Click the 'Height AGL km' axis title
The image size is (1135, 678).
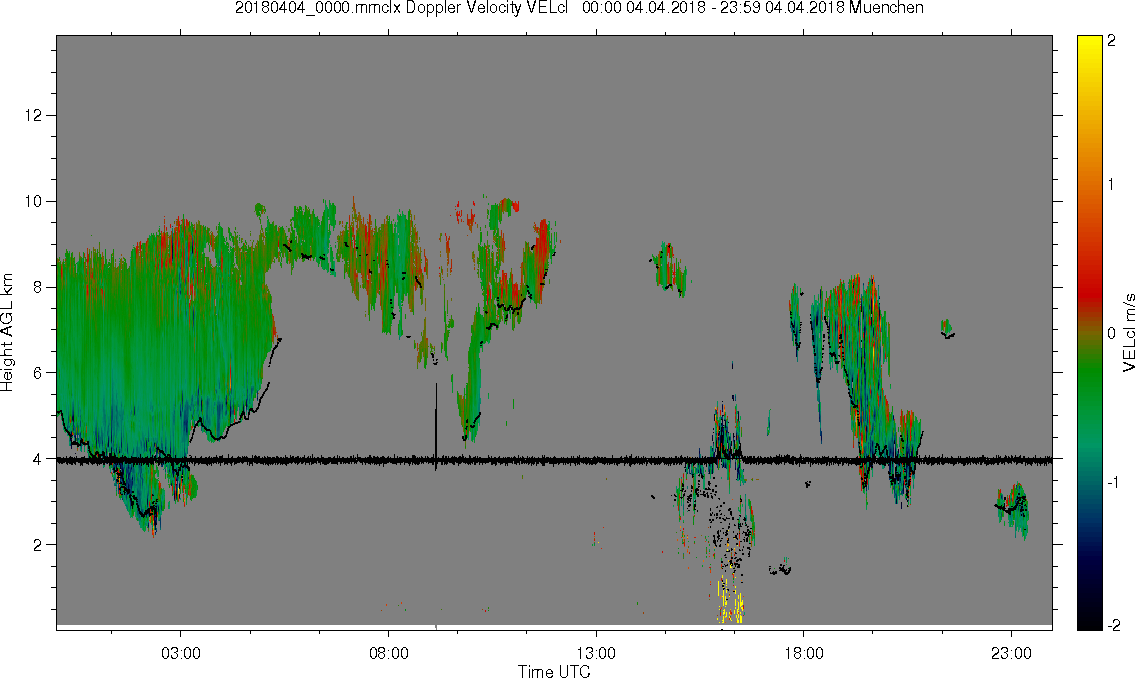[x=7, y=332]
